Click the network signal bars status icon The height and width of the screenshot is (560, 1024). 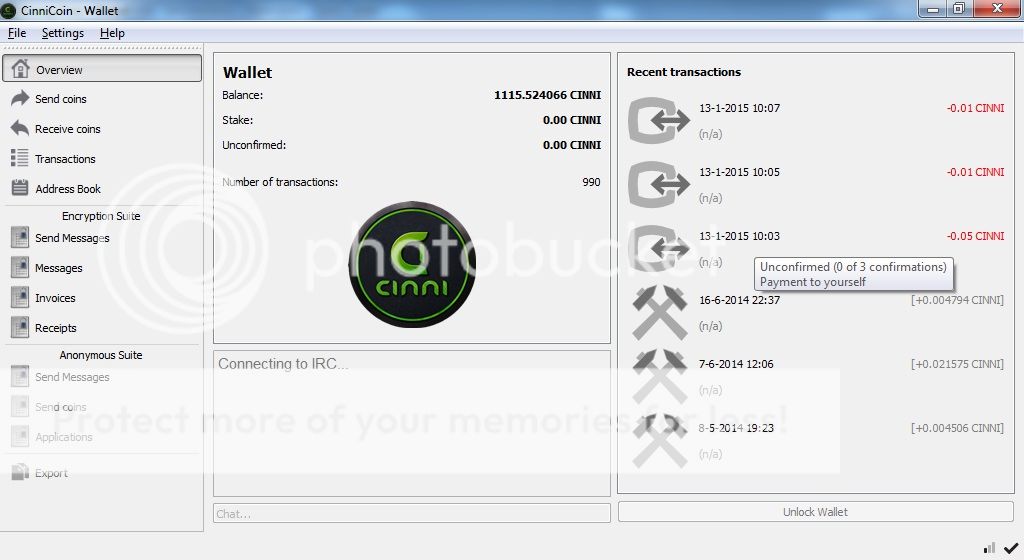pyautogui.click(x=989, y=548)
